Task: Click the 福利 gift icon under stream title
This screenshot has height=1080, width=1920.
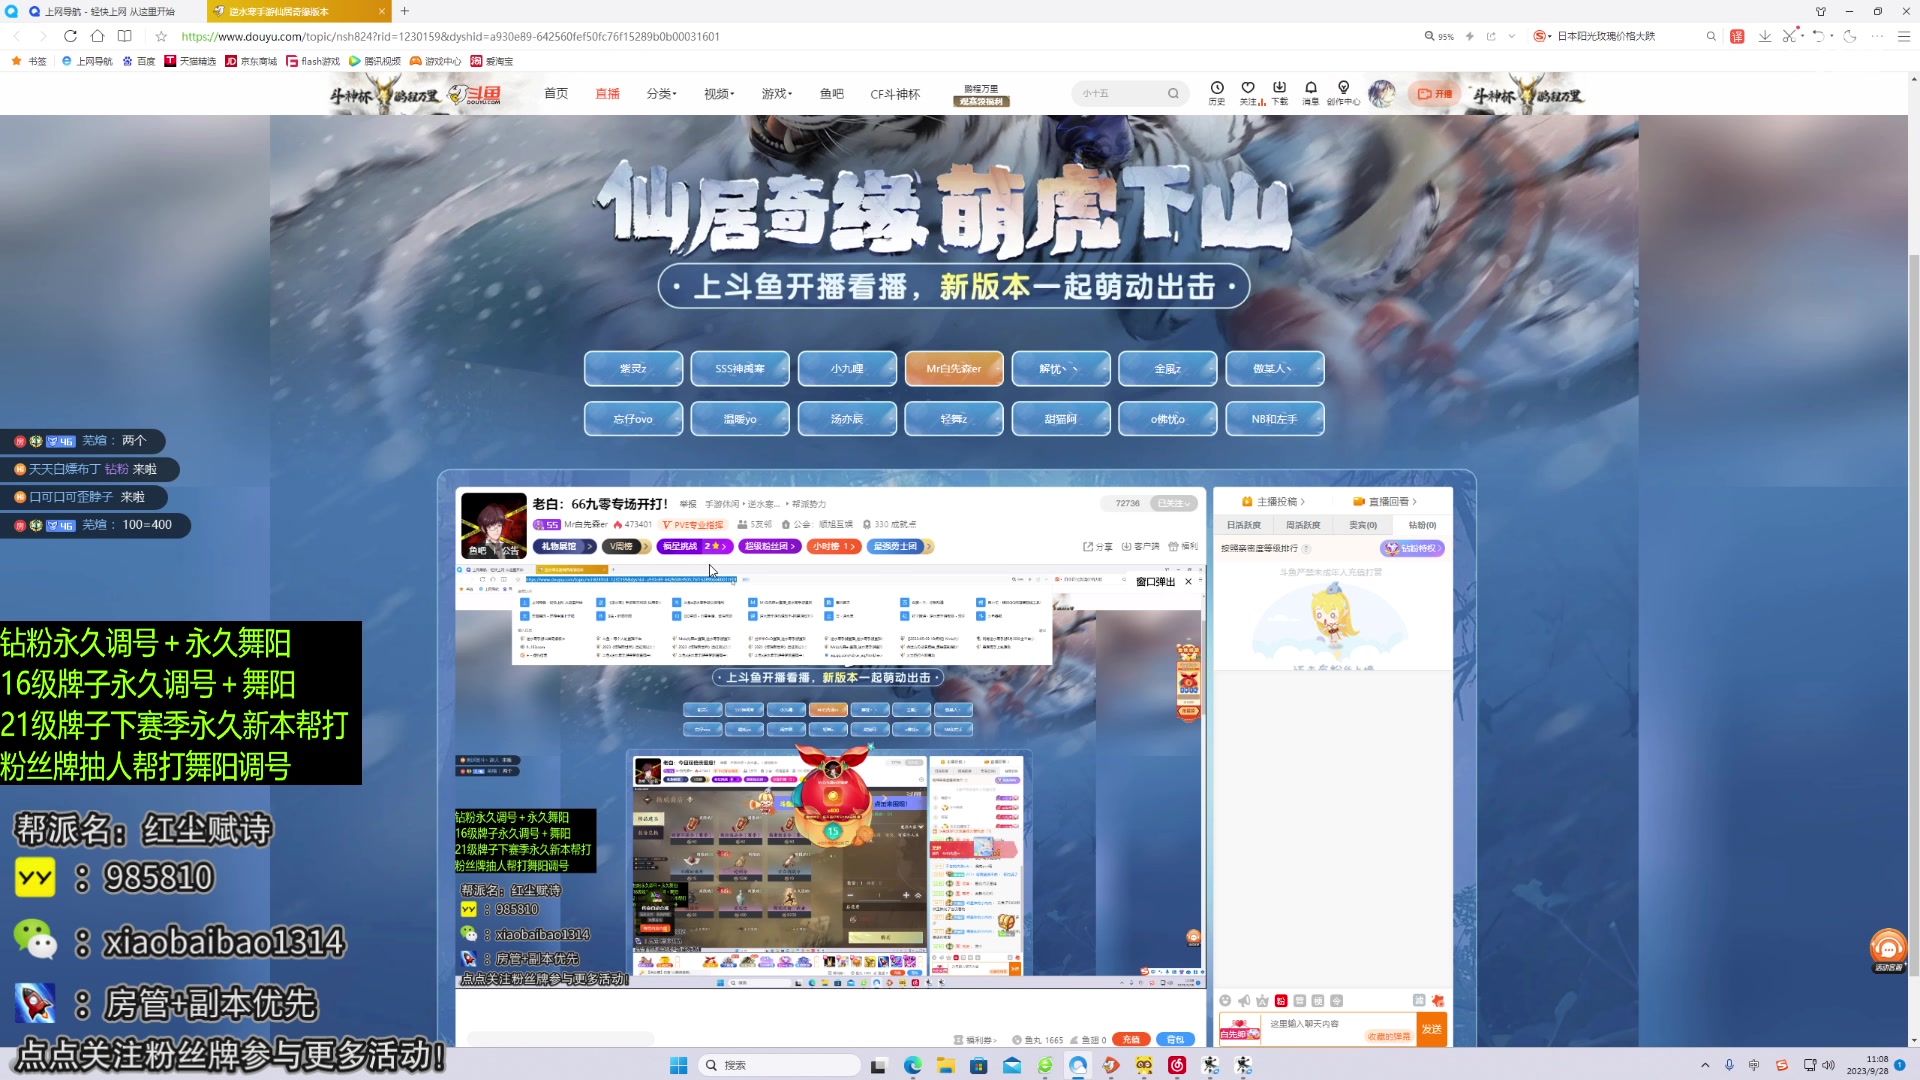Action: (x=1183, y=547)
